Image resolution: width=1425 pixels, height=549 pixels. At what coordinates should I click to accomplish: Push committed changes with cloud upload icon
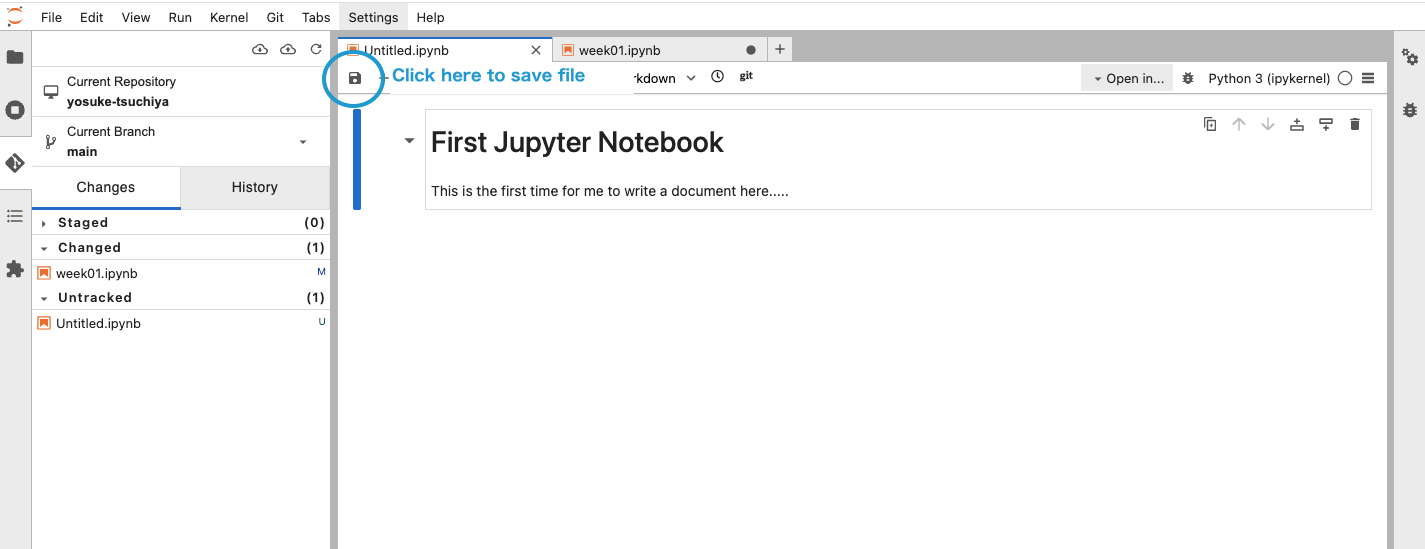pyautogui.click(x=288, y=49)
